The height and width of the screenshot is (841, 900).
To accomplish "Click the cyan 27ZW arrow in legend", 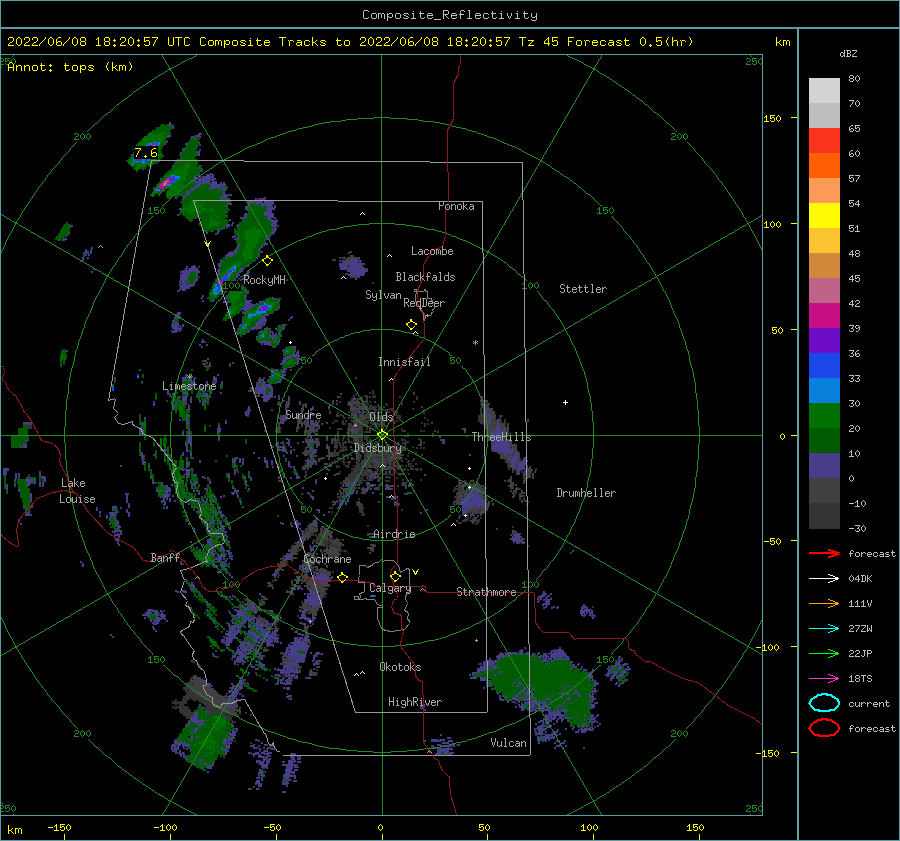I will [x=824, y=629].
